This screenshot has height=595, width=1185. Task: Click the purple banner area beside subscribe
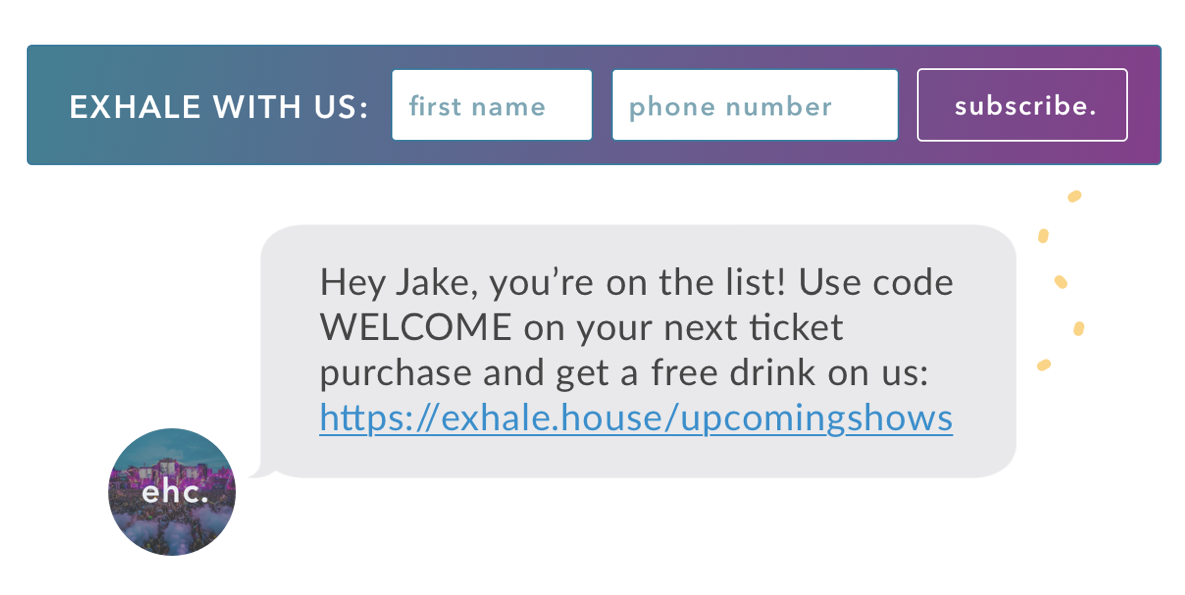click(1144, 105)
